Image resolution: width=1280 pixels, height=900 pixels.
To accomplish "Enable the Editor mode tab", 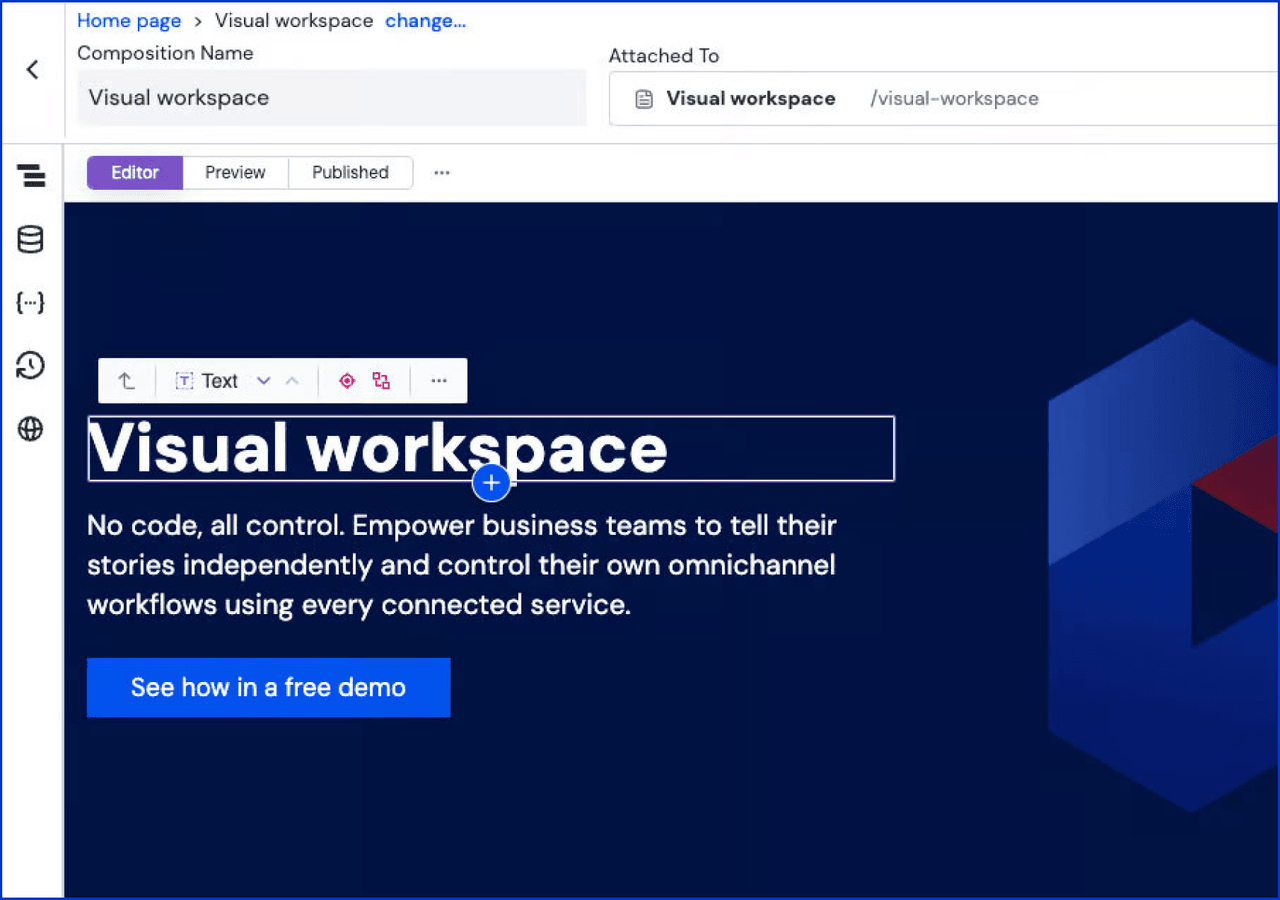I will click(134, 172).
